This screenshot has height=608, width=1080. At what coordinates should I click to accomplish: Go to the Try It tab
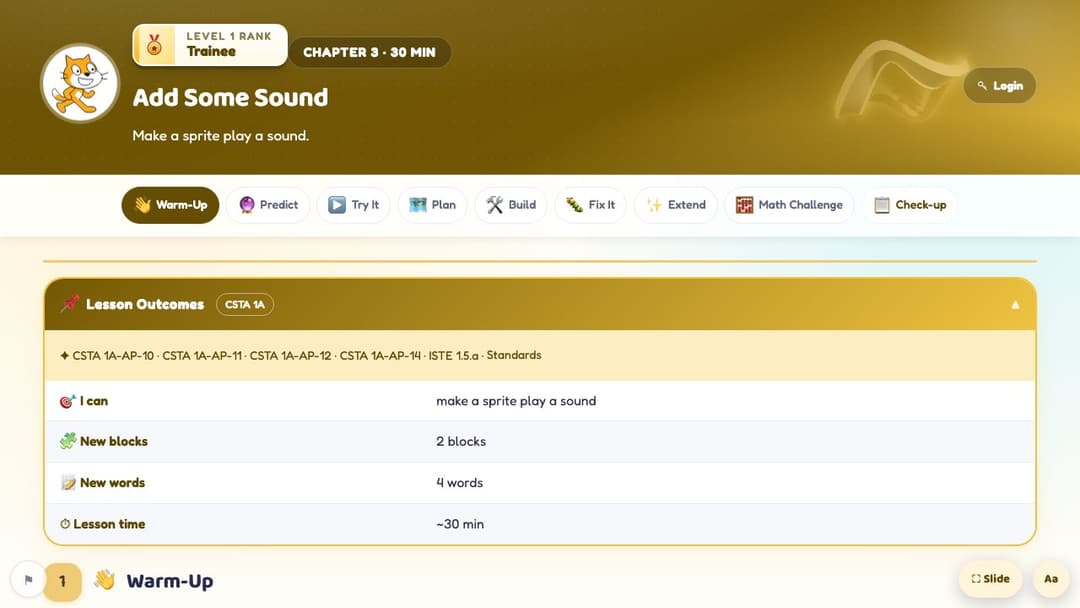pyautogui.click(x=353, y=205)
